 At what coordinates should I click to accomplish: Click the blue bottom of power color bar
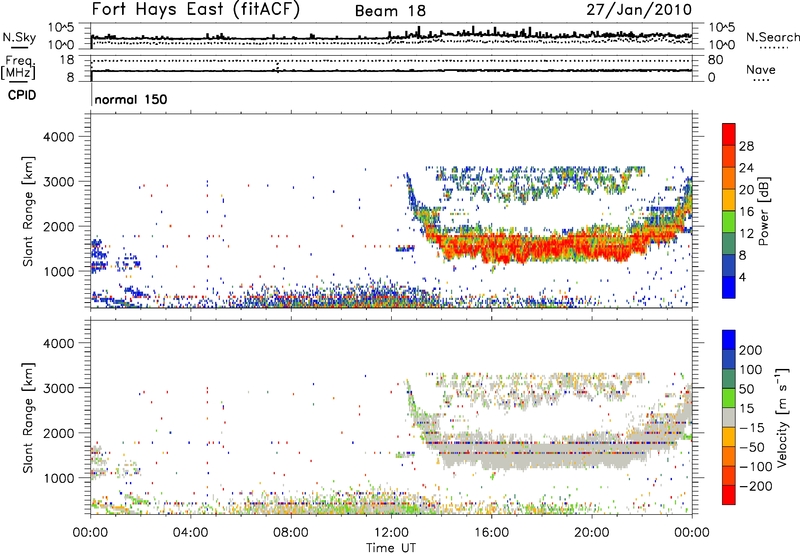(729, 287)
